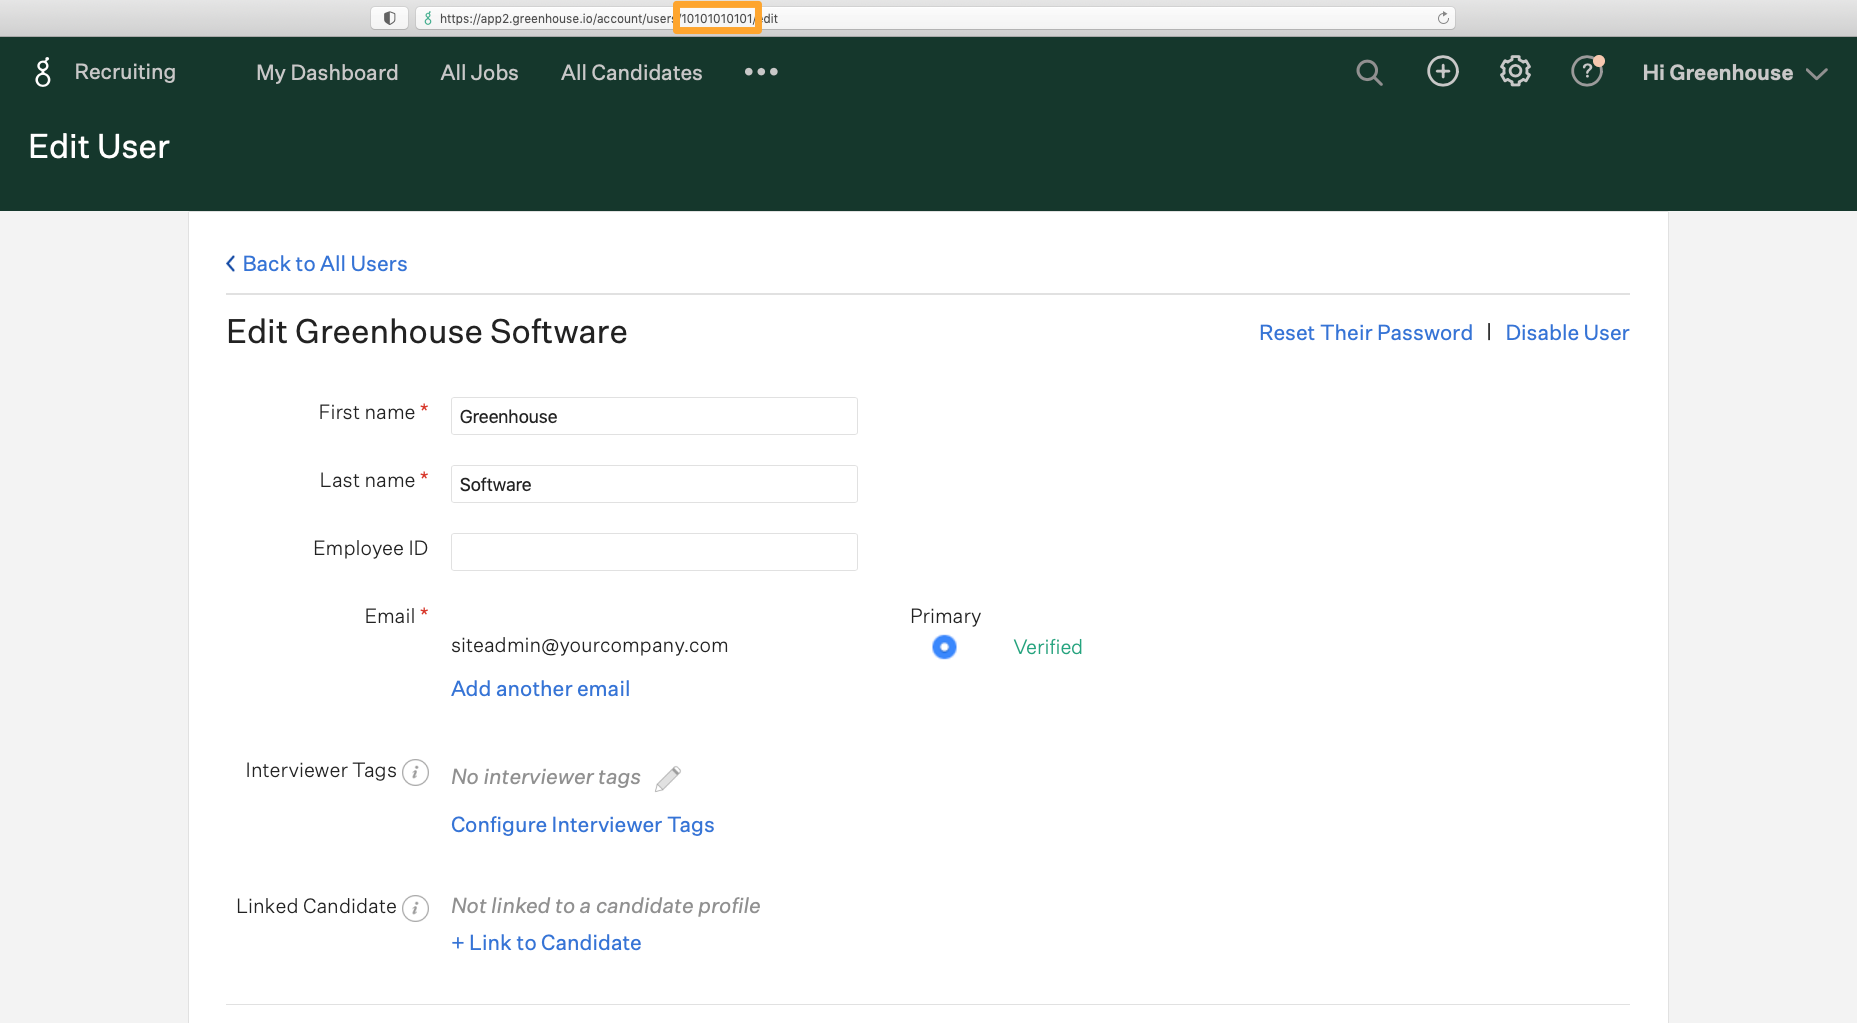The height and width of the screenshot is (1023, 1857).
Task: Open the search magnifier icon
Action: point(1369,72)
